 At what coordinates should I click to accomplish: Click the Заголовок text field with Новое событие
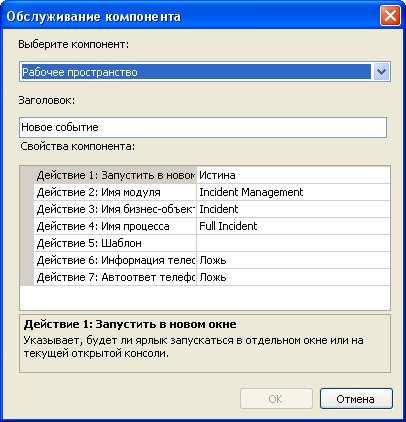203,127
